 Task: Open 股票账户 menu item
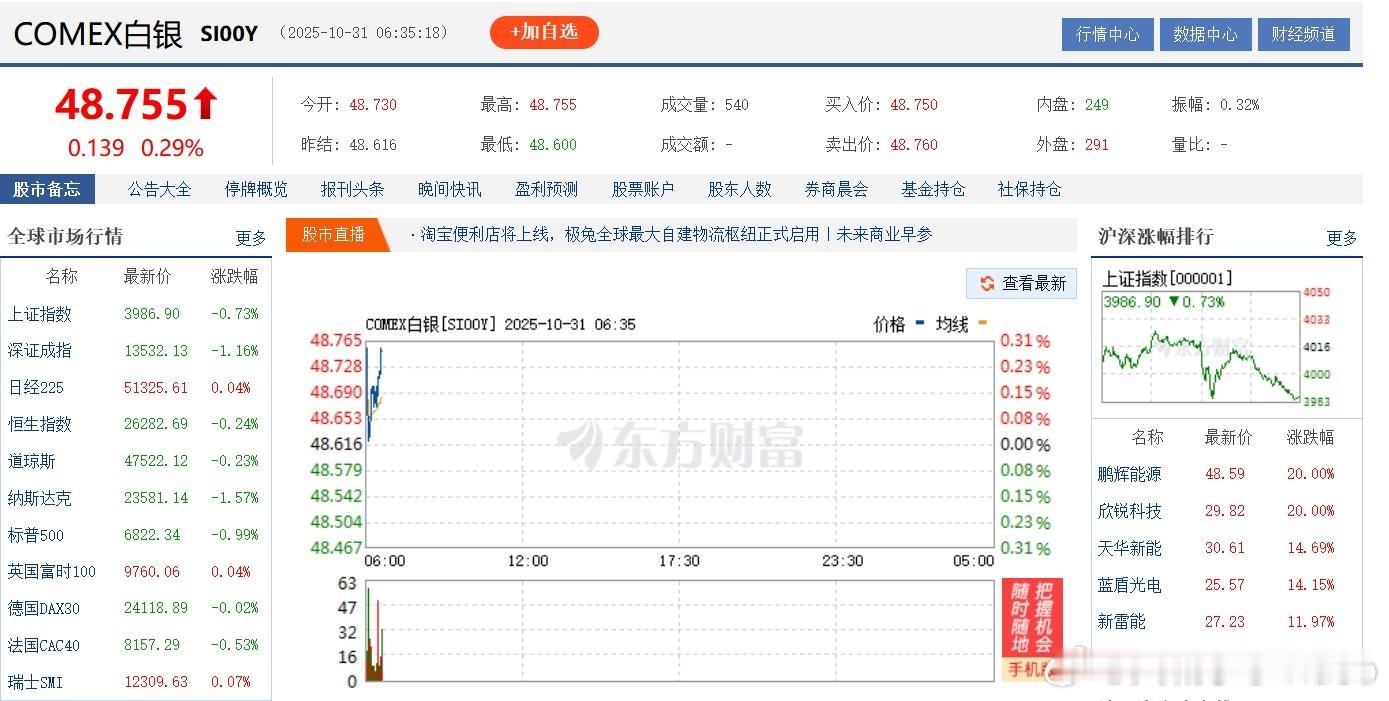(643, 189)
